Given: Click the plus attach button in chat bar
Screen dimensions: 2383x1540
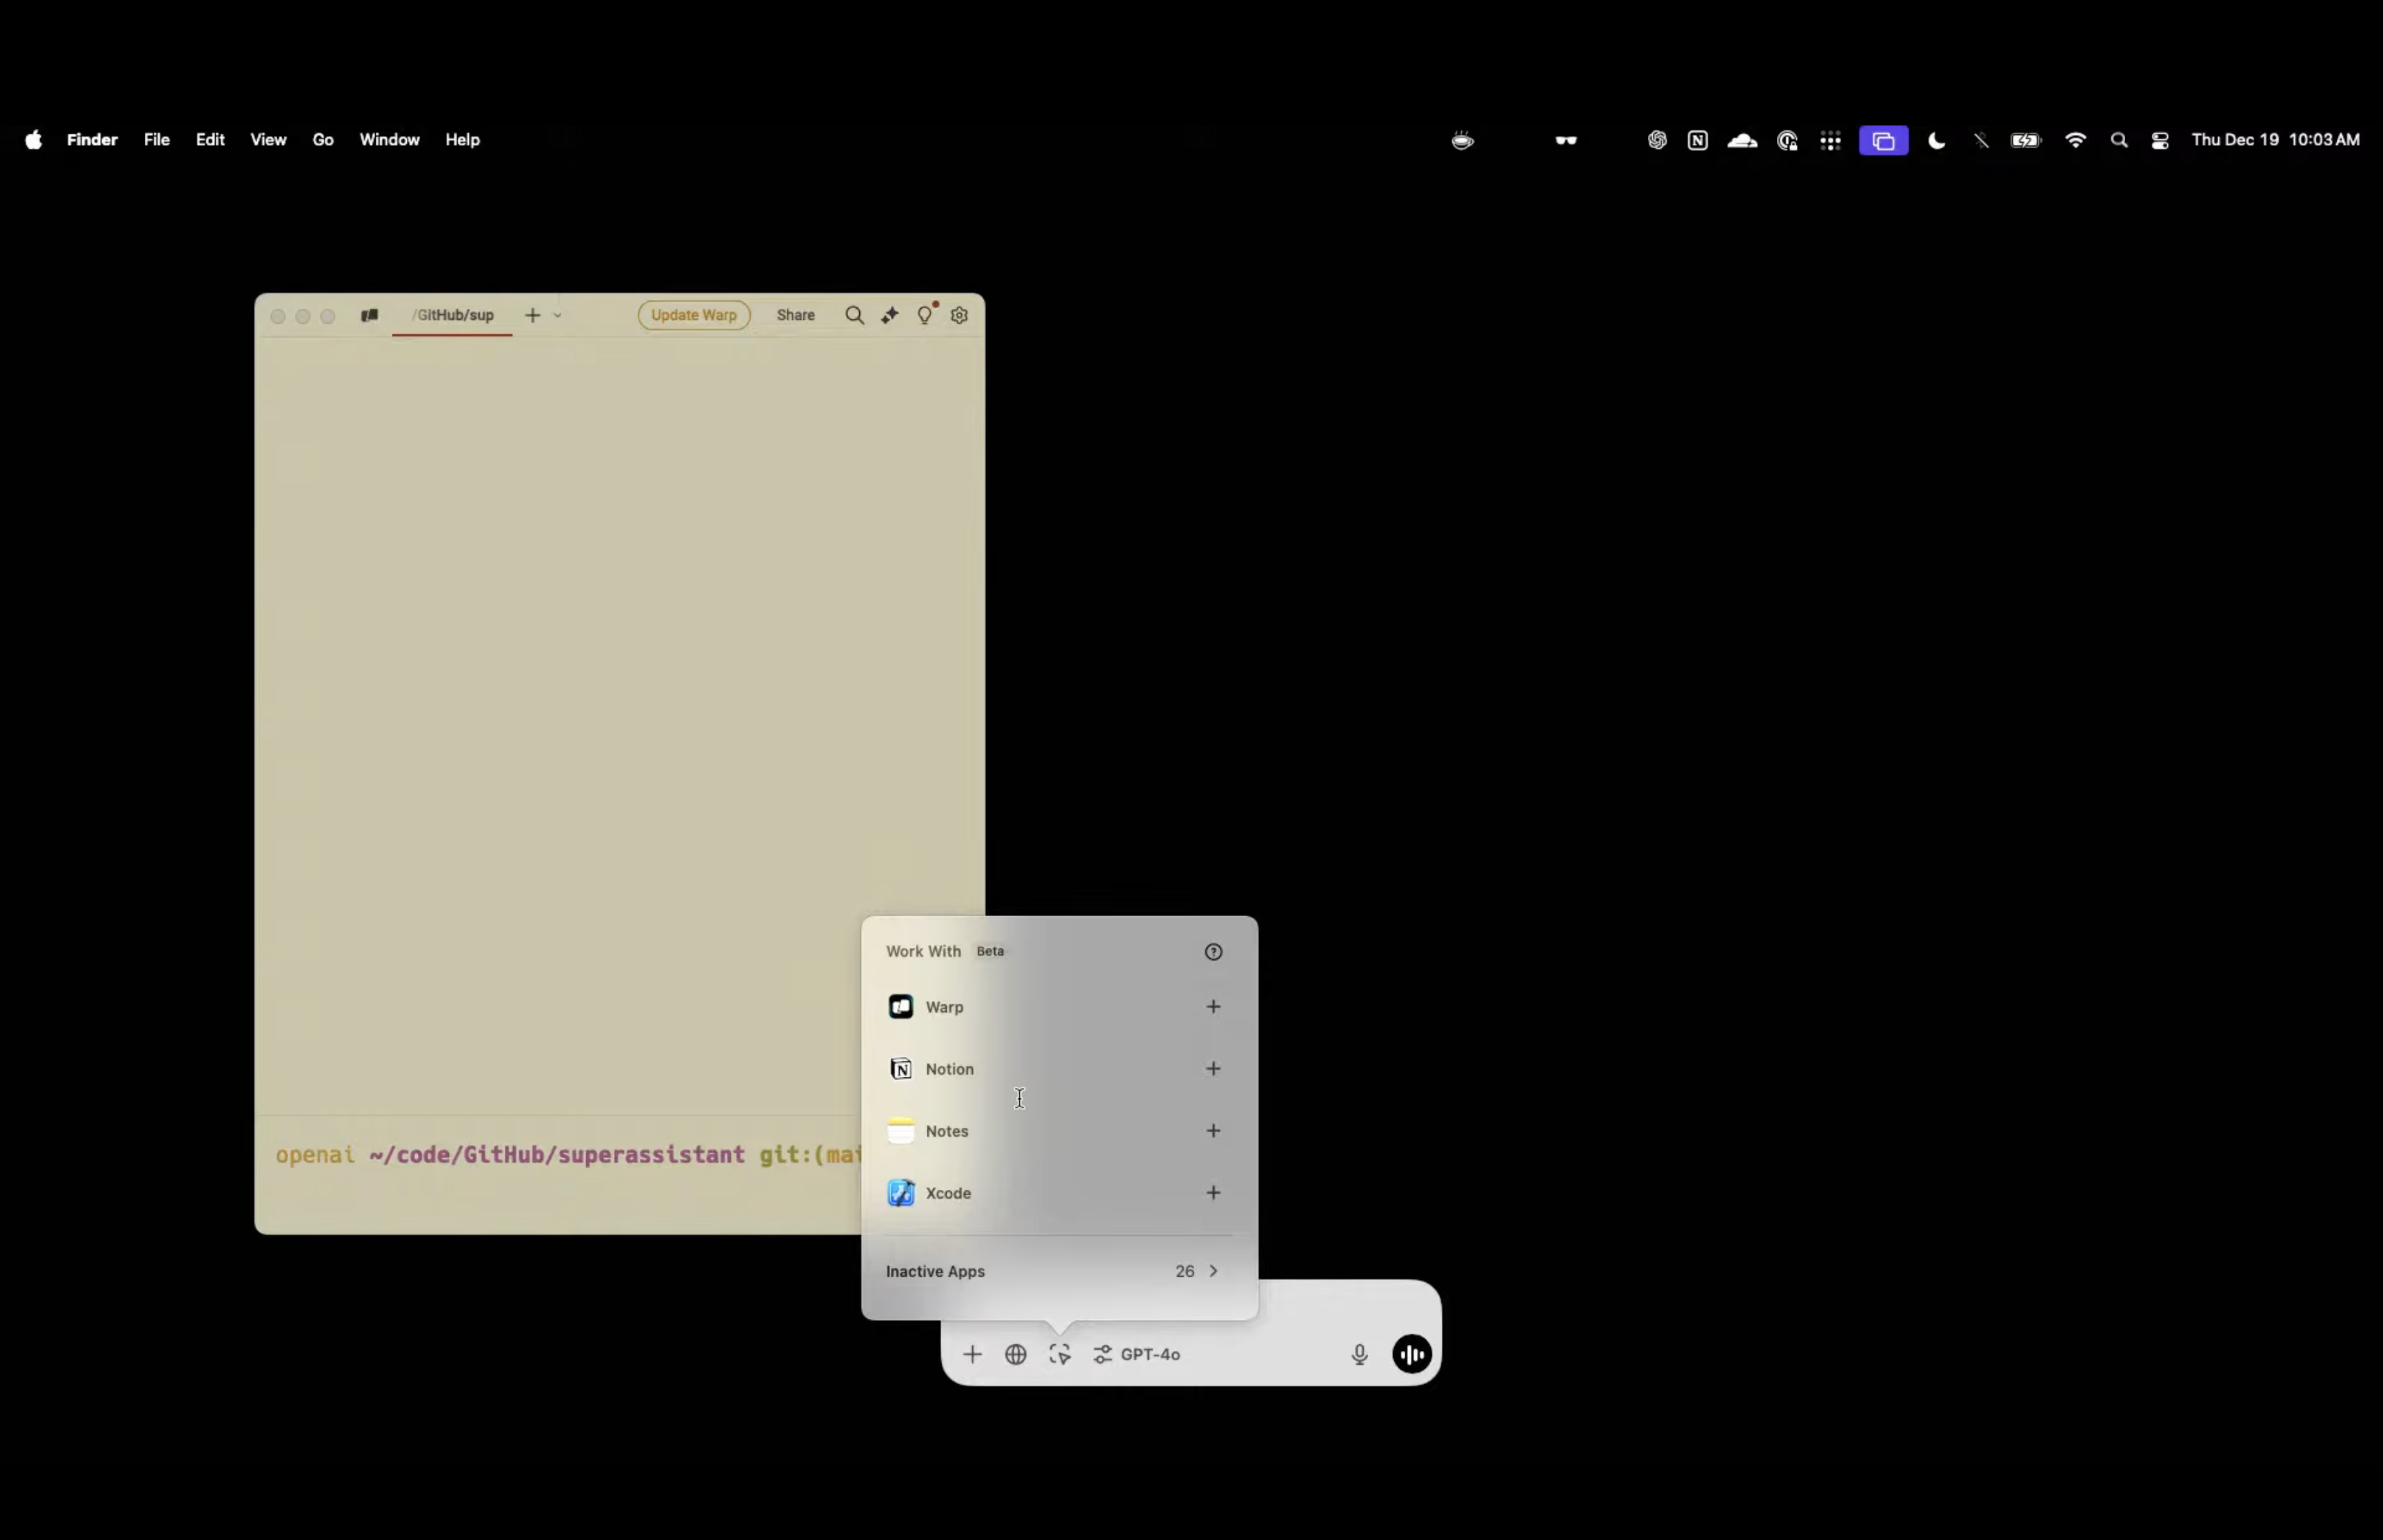Looking at the screenshot, I should pos(972,1355).
